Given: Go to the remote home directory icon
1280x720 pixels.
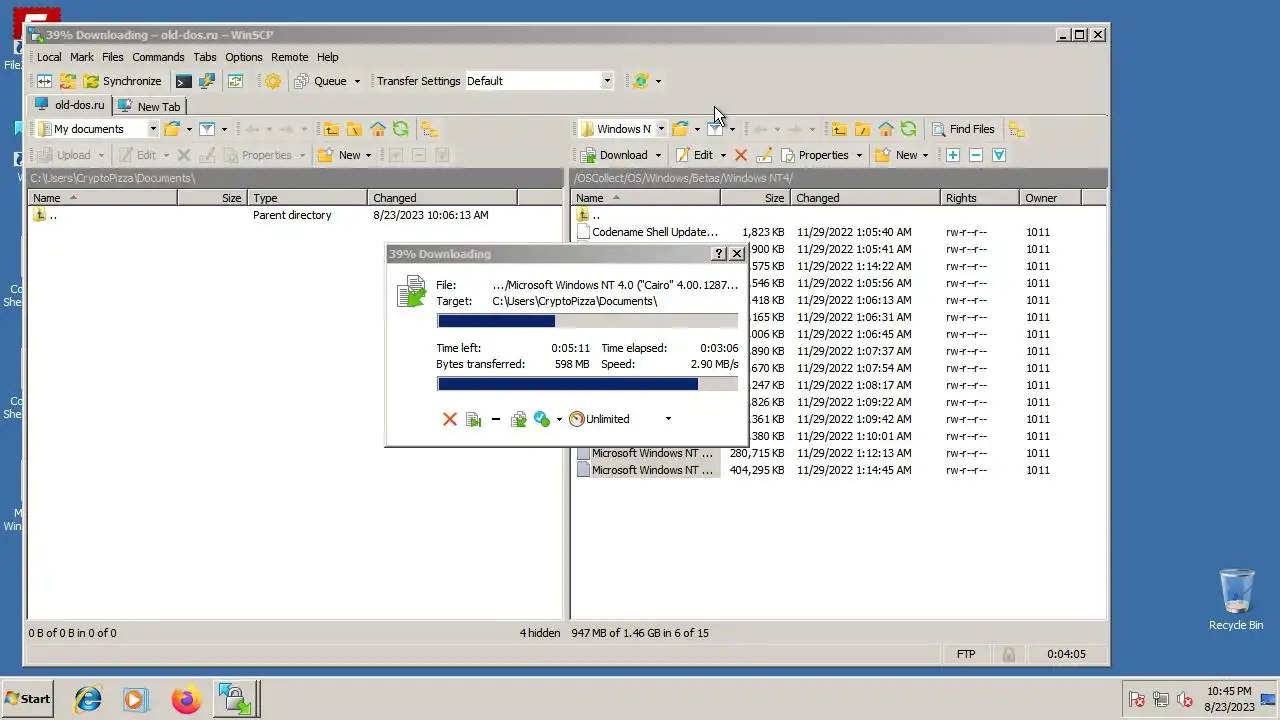Looking at the screenshot, I should (x=885, y=129).
